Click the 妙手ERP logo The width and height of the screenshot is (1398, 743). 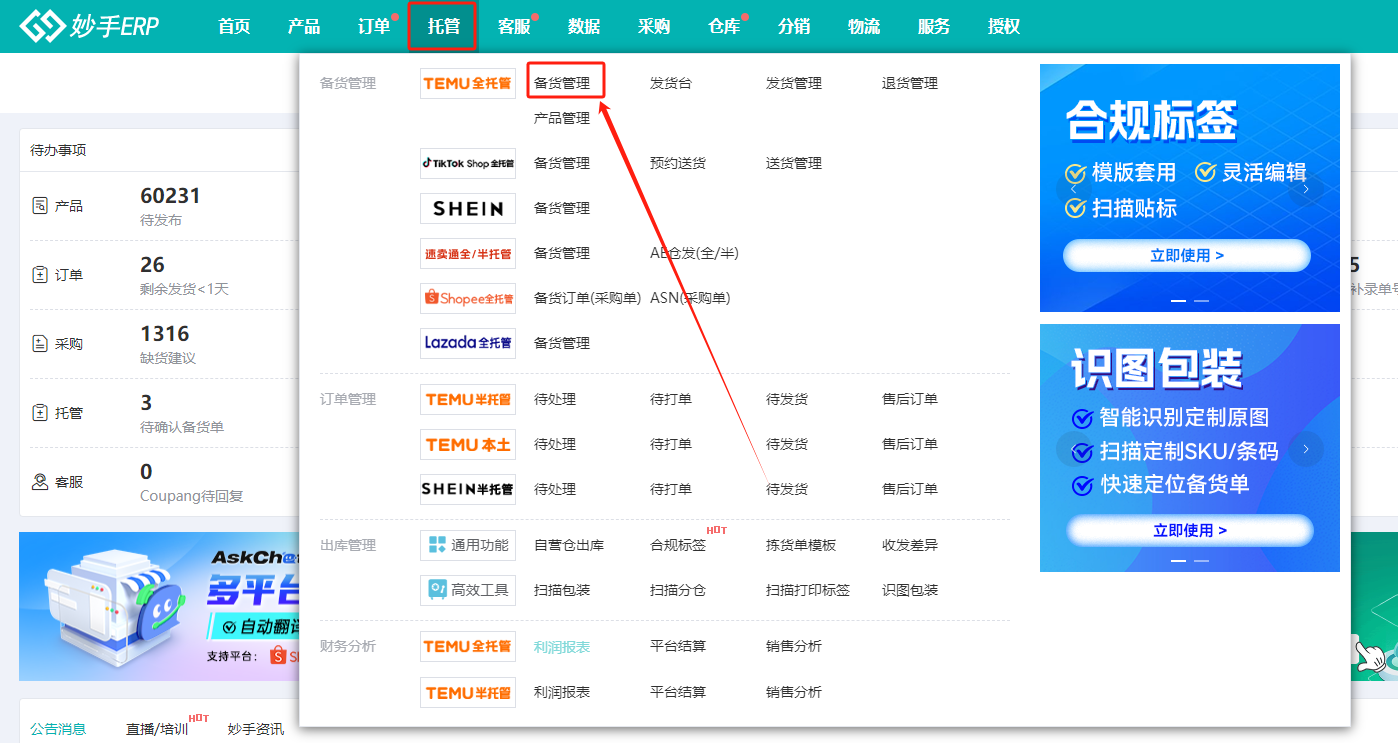(x=90, y=26)
